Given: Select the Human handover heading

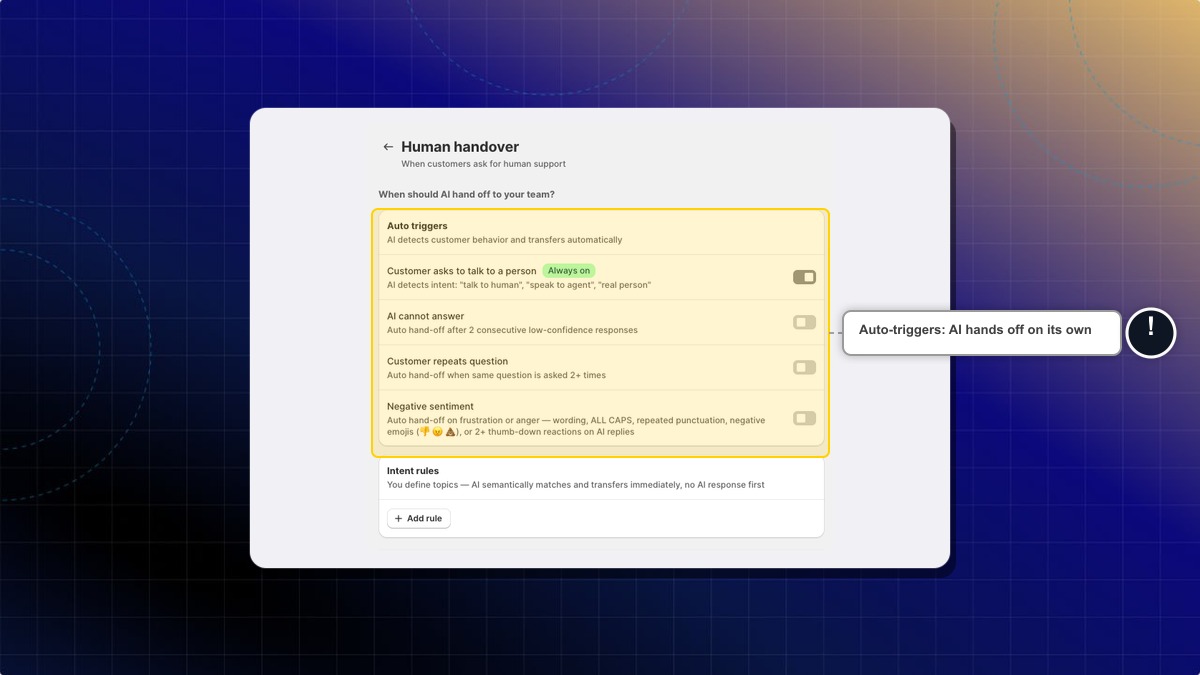Looking at the screenshot, I should (x=460, y=147).
